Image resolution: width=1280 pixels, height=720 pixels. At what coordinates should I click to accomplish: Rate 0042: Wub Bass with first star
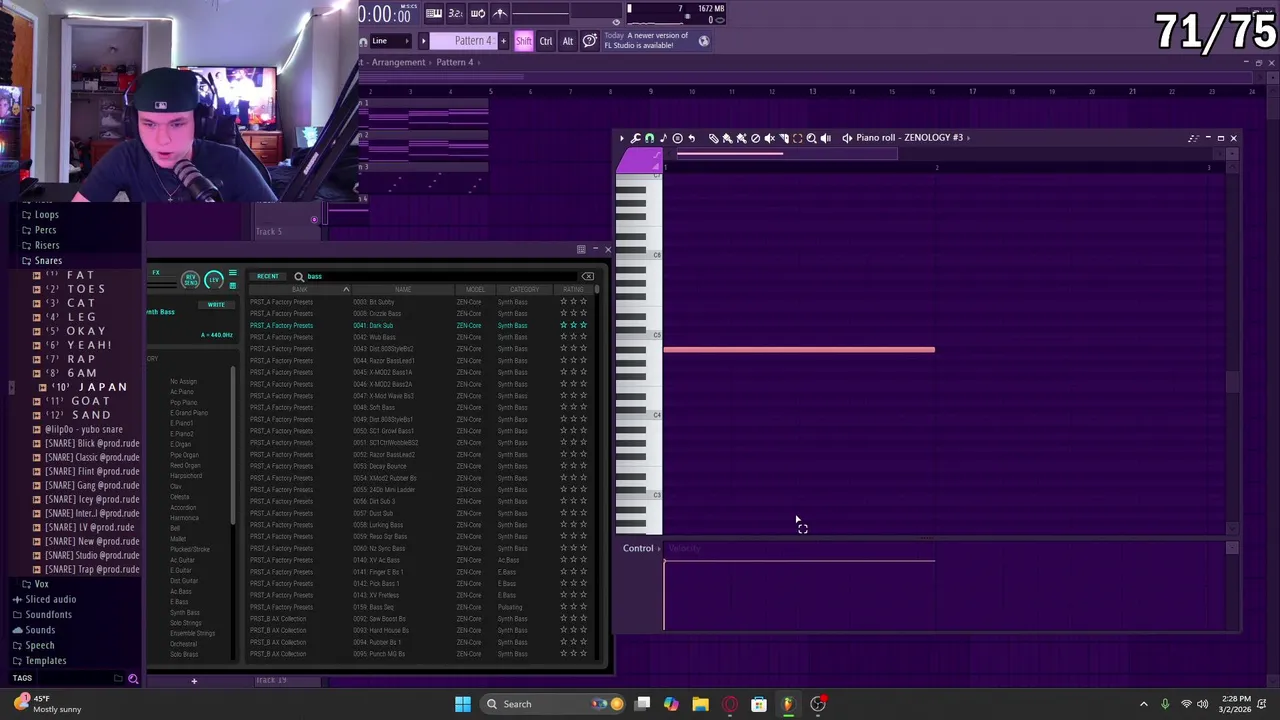click(563, 337)
